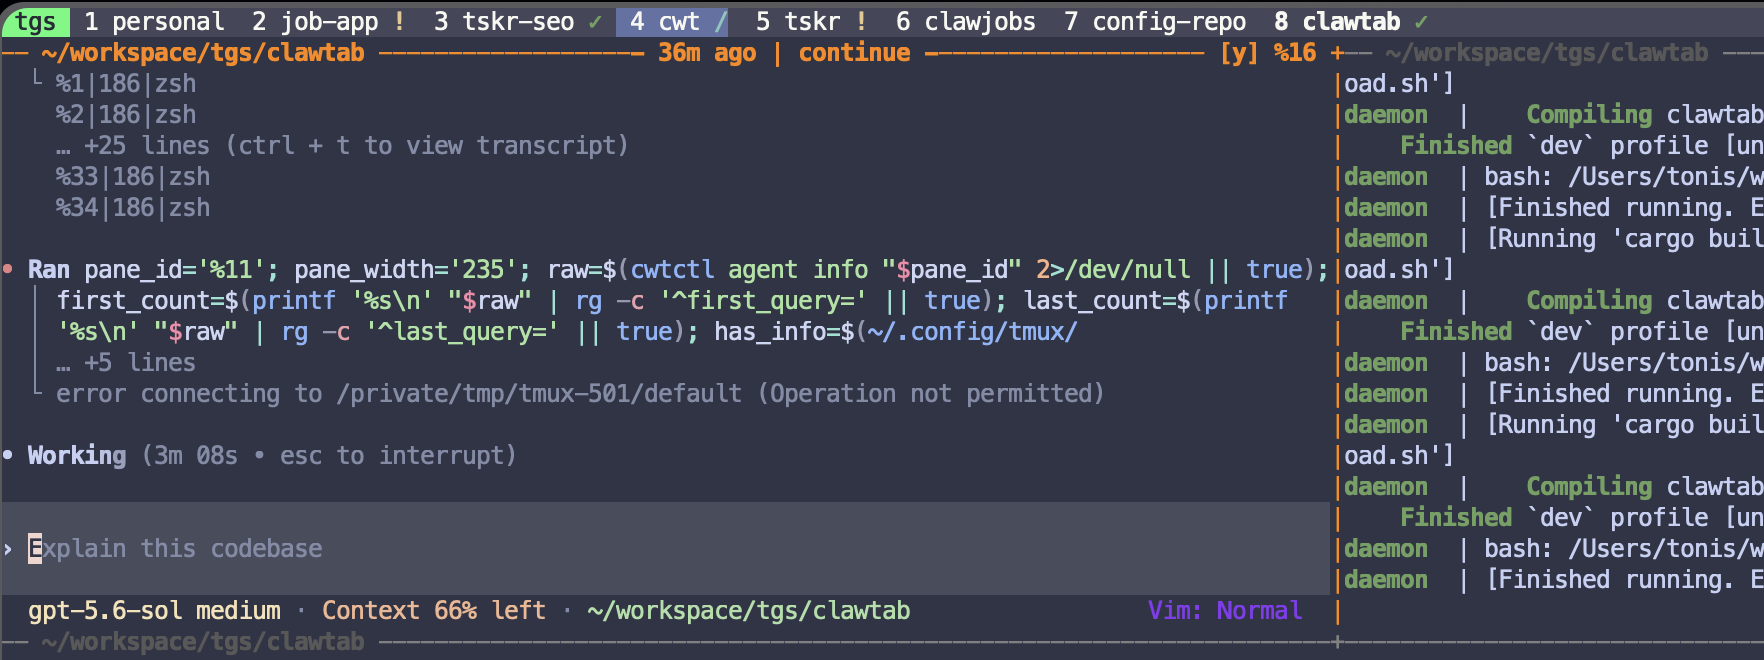The image size is (1764, 660).
Task: Switch to tmux window 3 tskr-seo
Action: click(504, 21)
